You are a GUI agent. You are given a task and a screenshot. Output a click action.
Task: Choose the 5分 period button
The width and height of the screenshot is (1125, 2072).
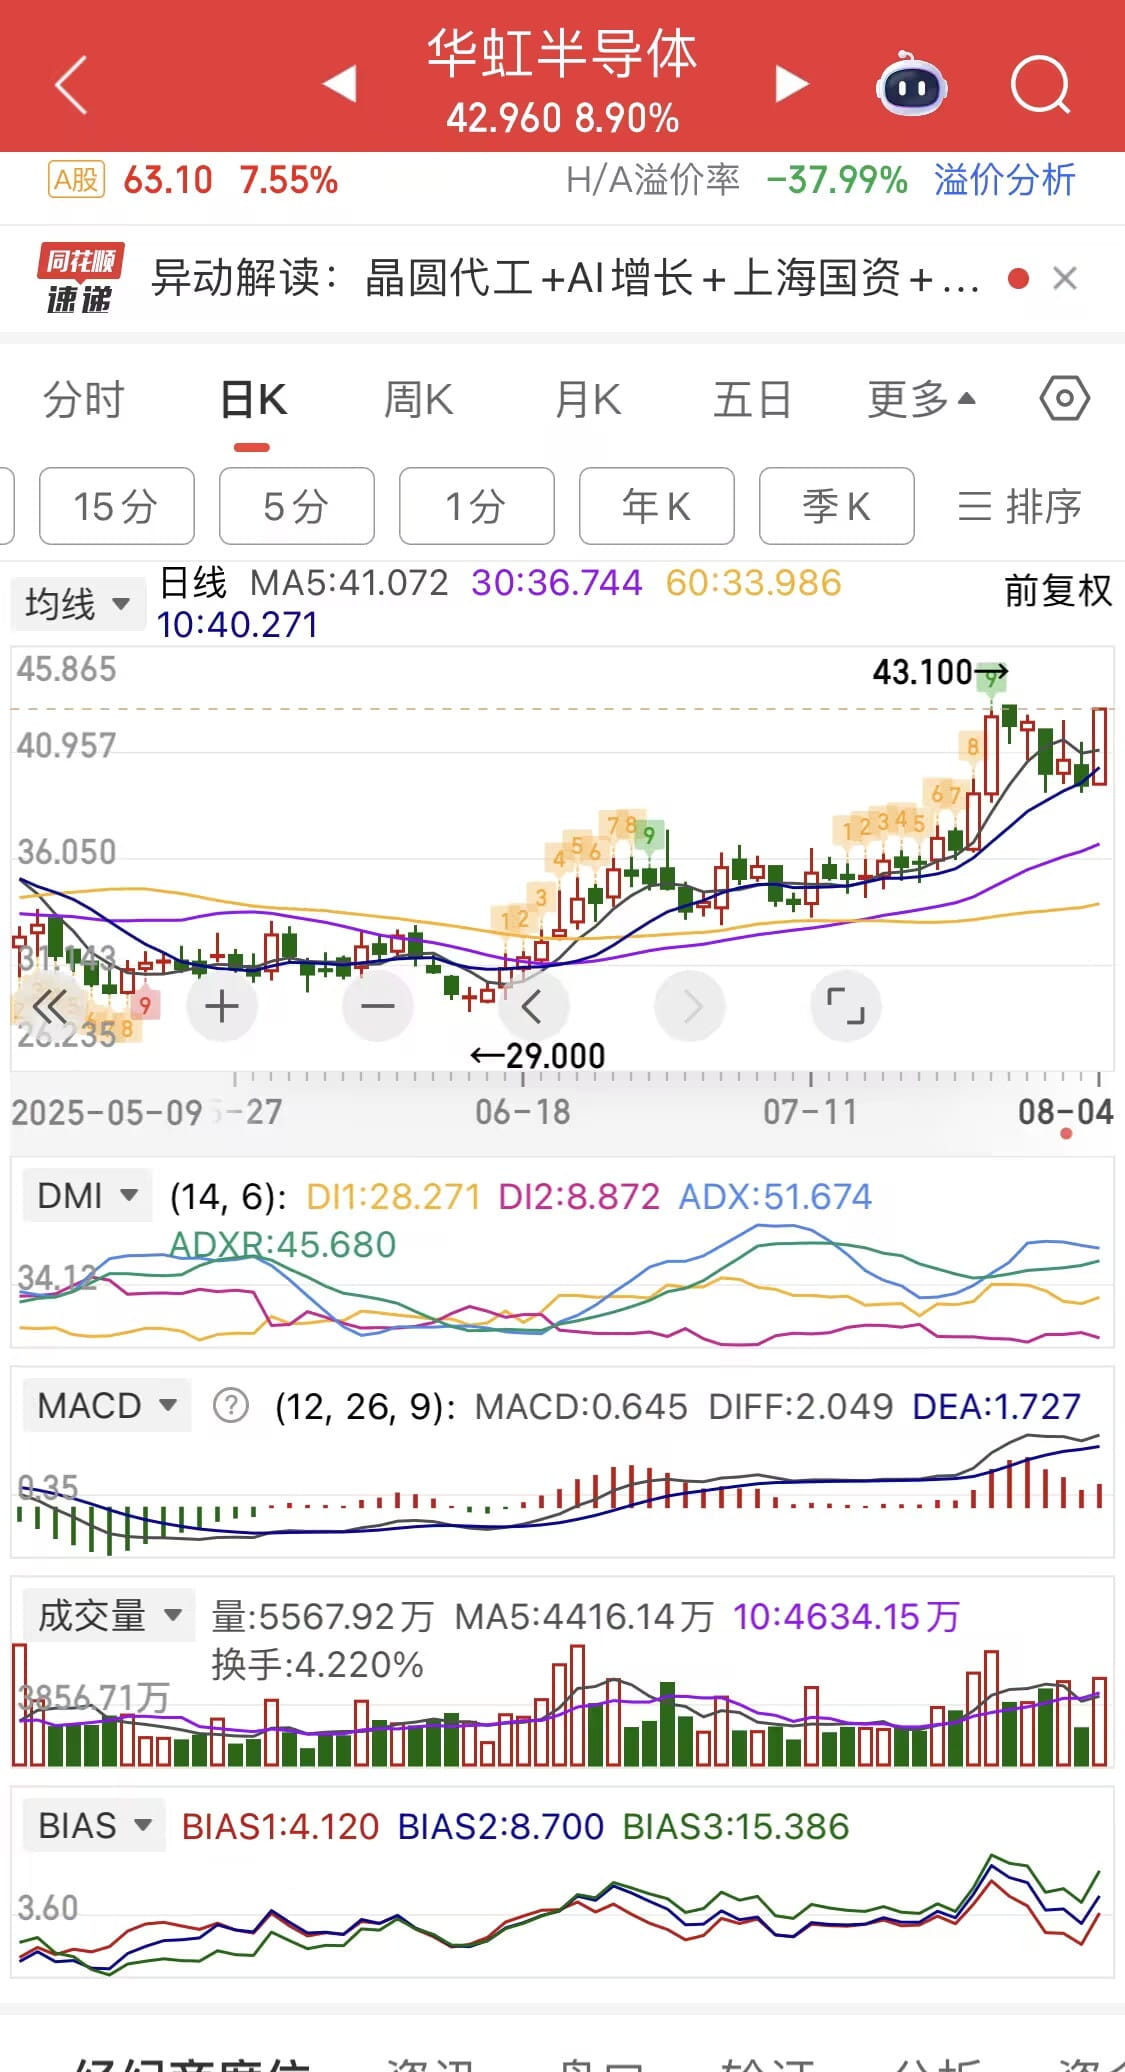pyautogui.click(x=297, y=506)
